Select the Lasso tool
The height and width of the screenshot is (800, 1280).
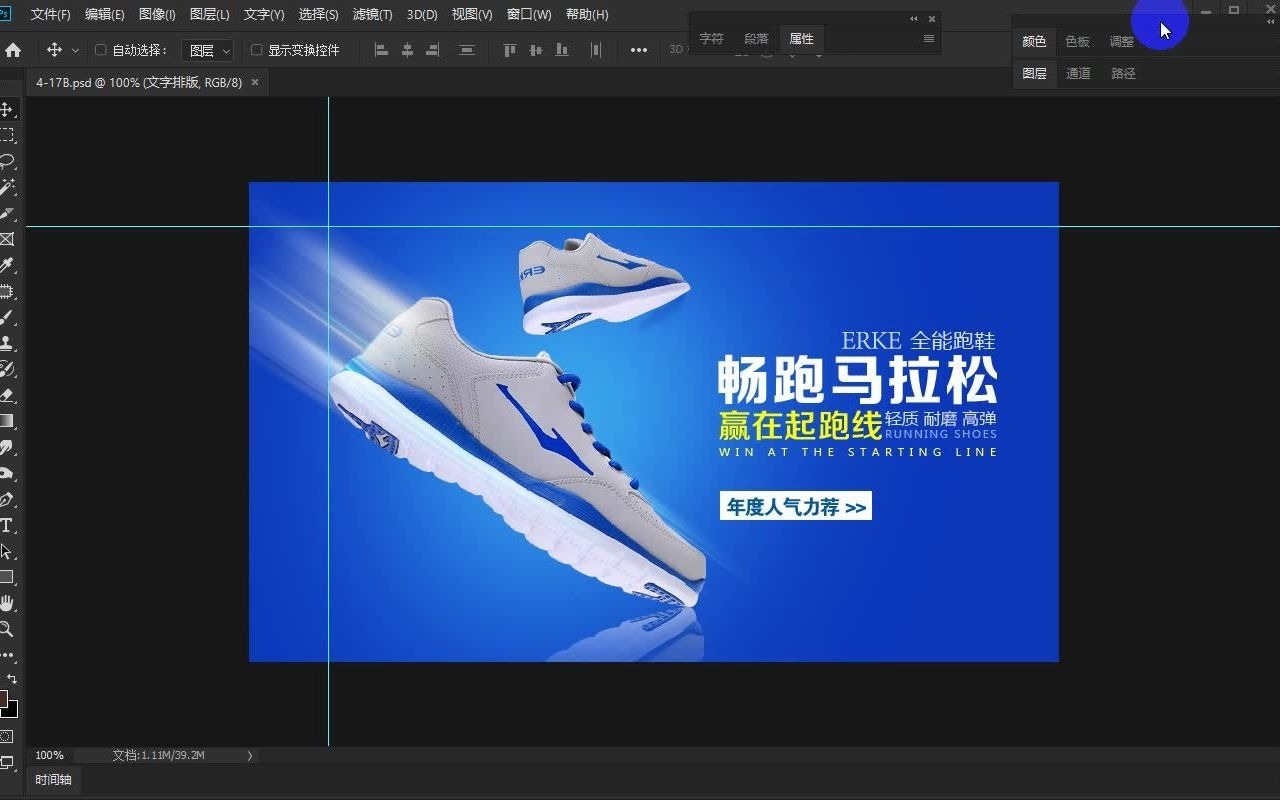6,161
